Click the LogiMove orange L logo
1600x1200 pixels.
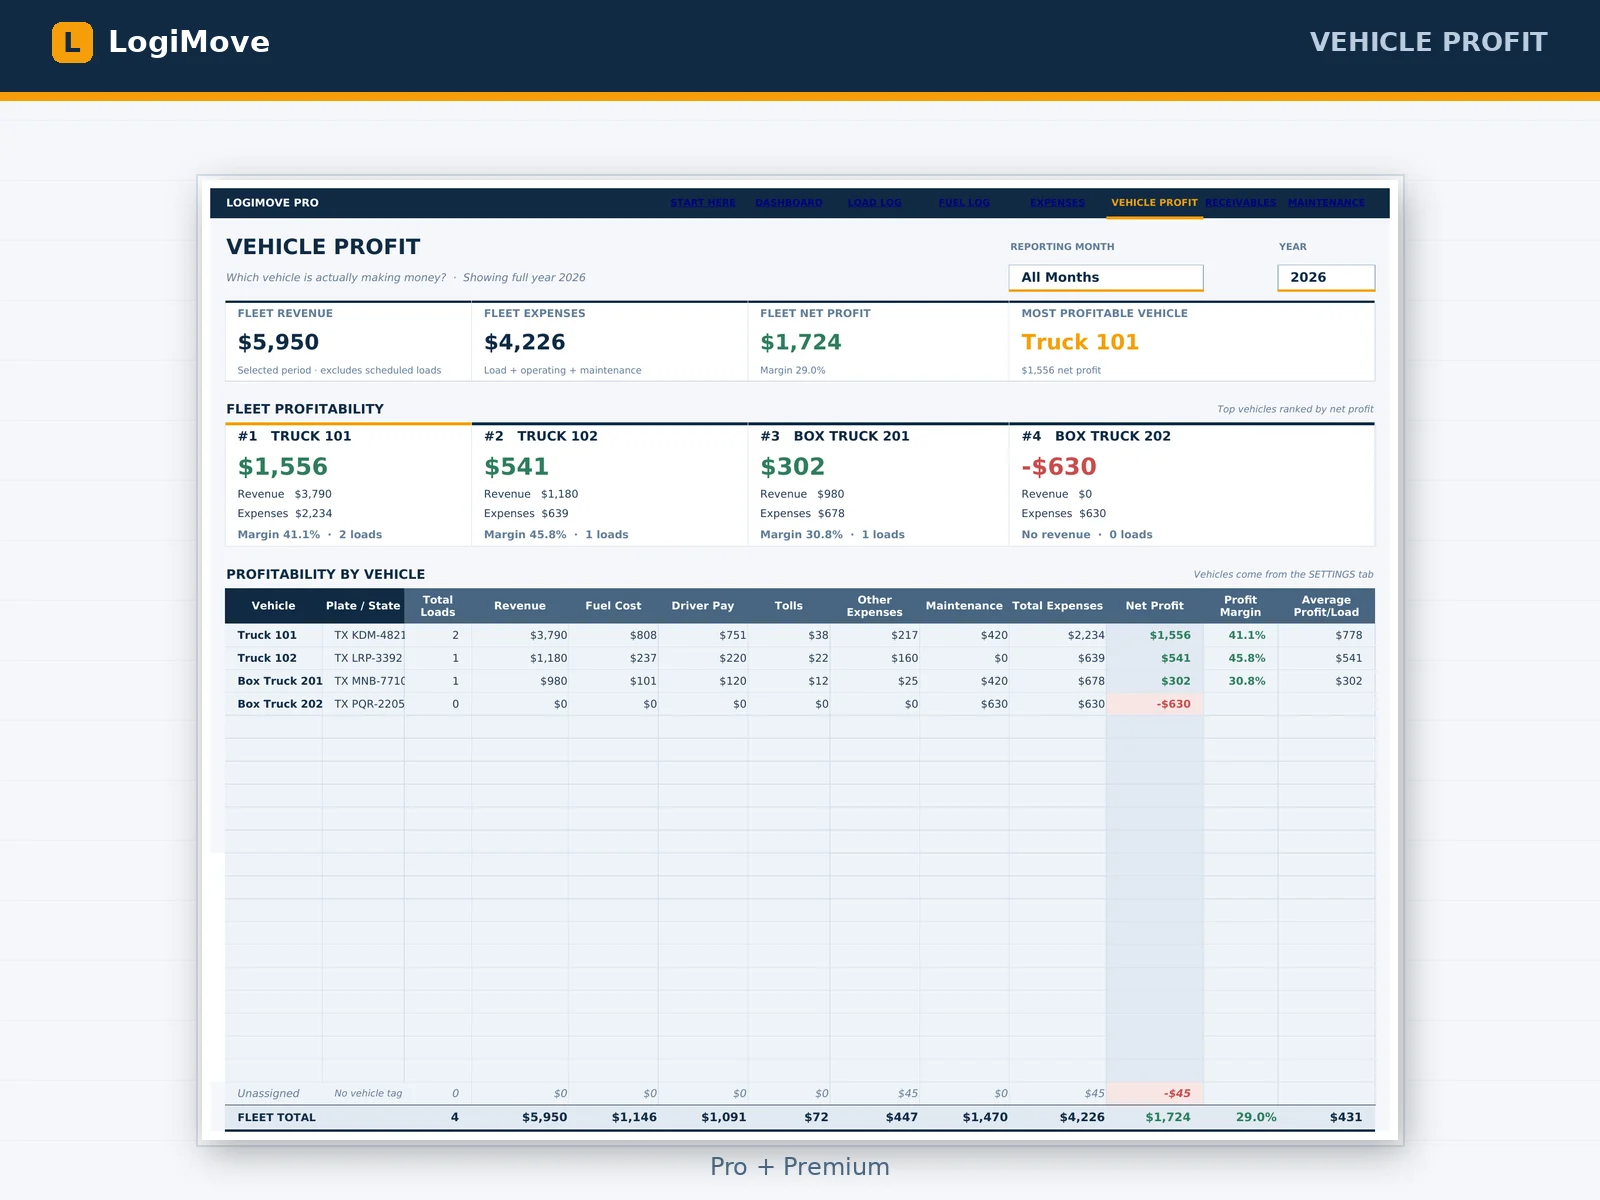point(72,42)
